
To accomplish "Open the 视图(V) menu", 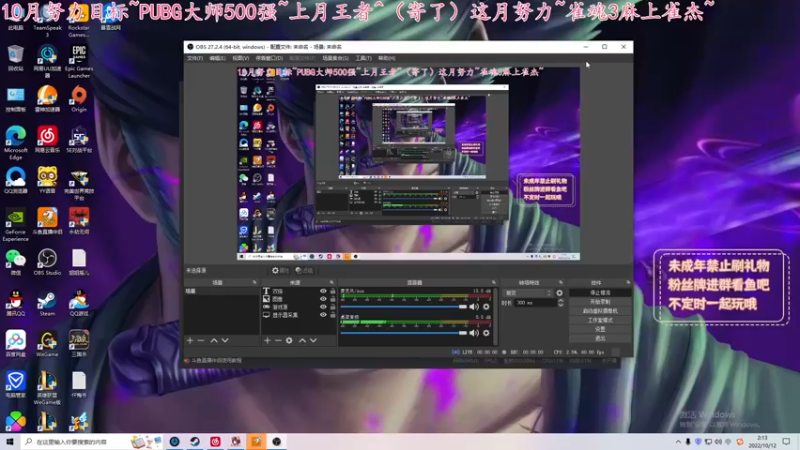I will point(240,58).
